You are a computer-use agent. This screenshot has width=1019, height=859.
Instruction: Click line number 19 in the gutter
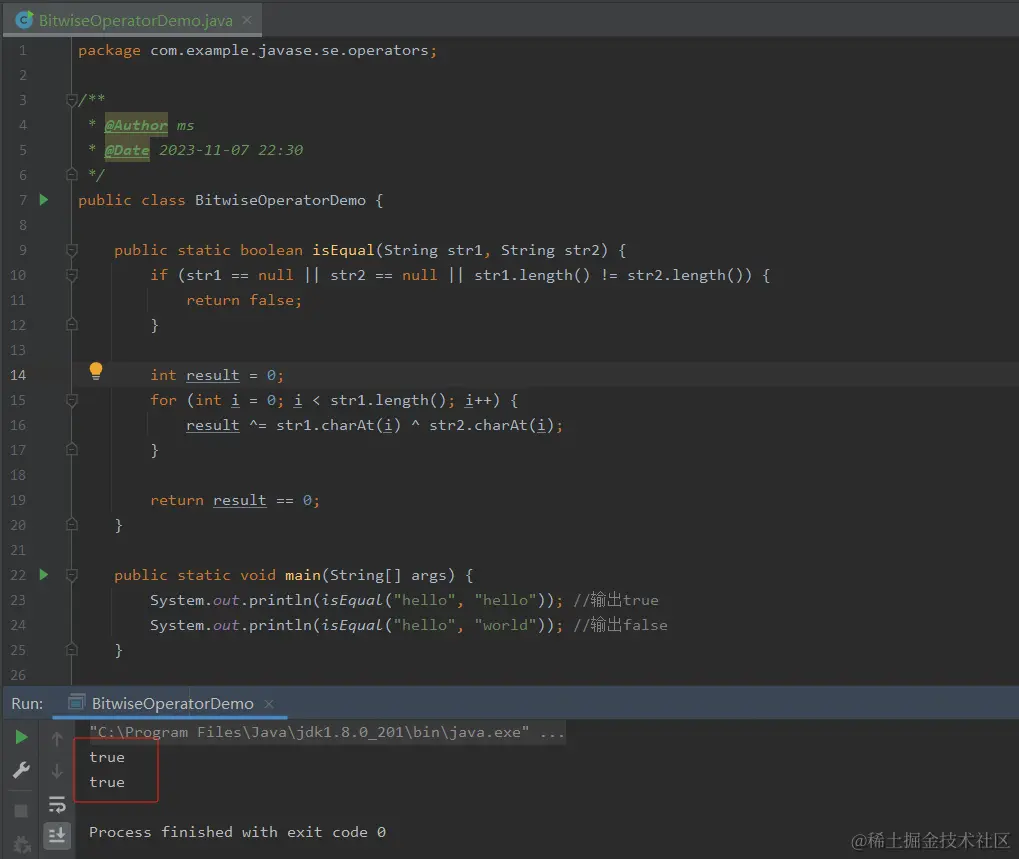[x=18, y=500]
